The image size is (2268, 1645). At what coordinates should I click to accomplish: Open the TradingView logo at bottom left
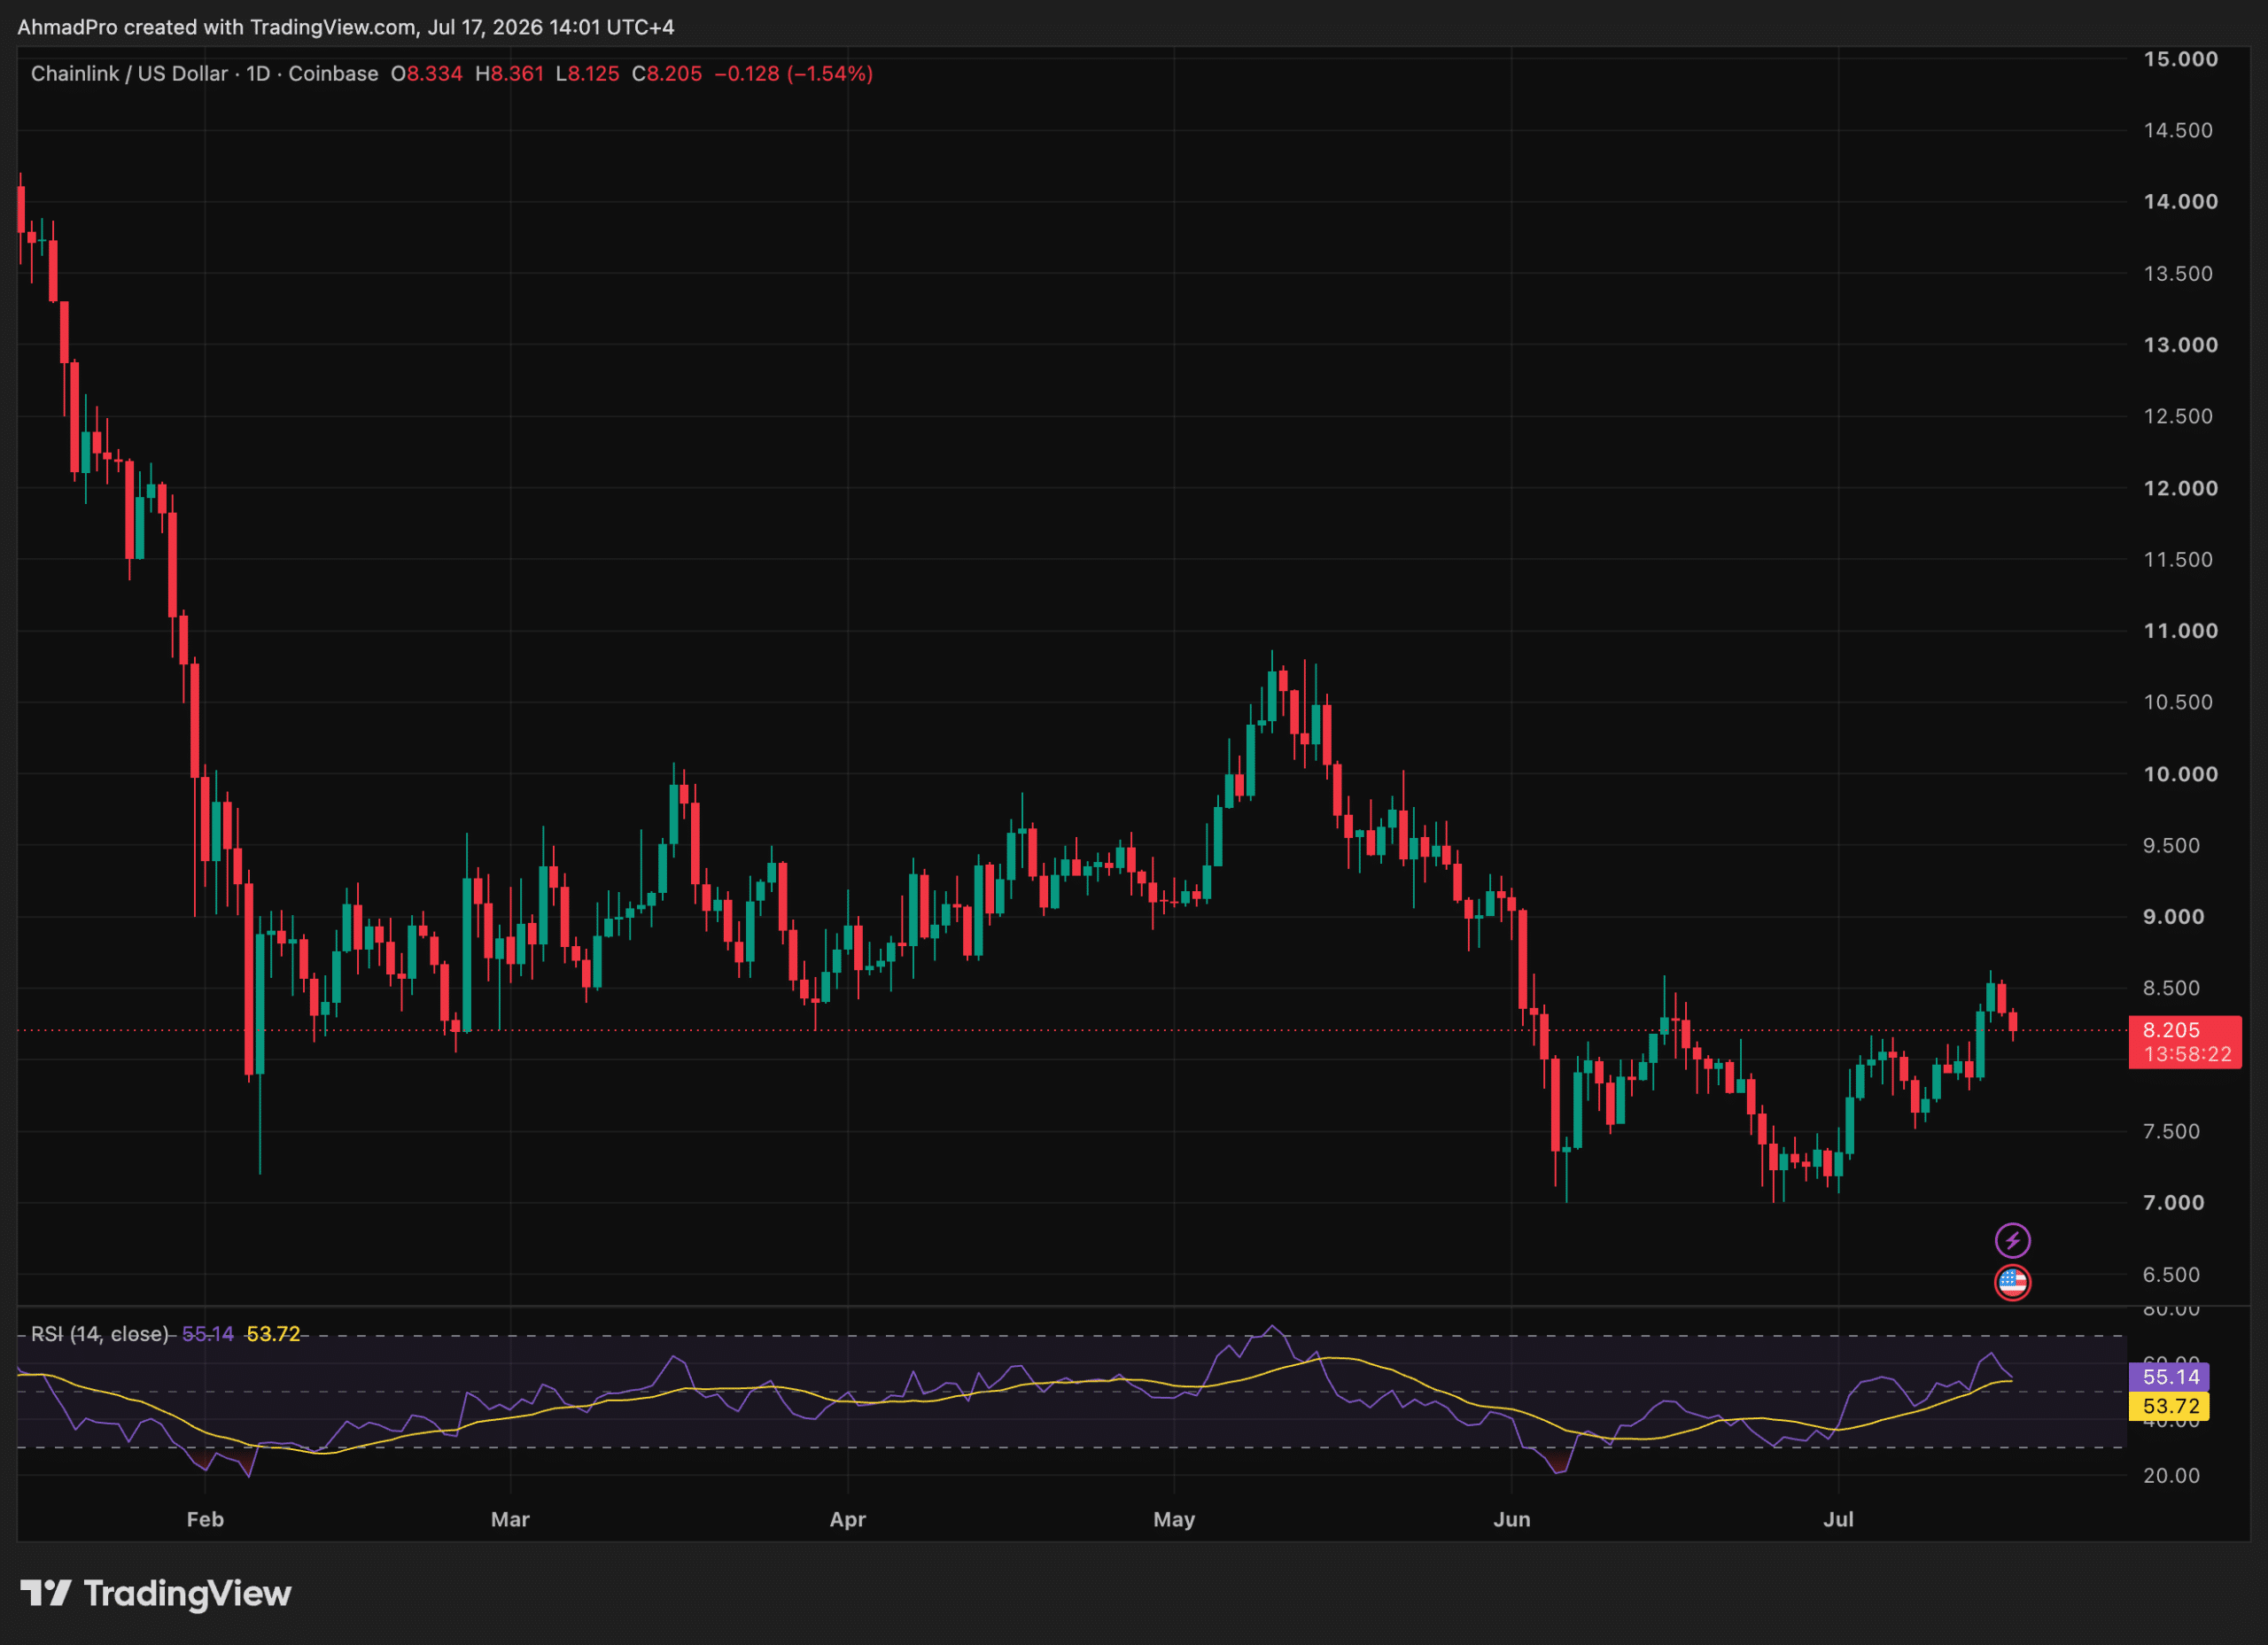pyautogui.click(x=156, y=1593)
